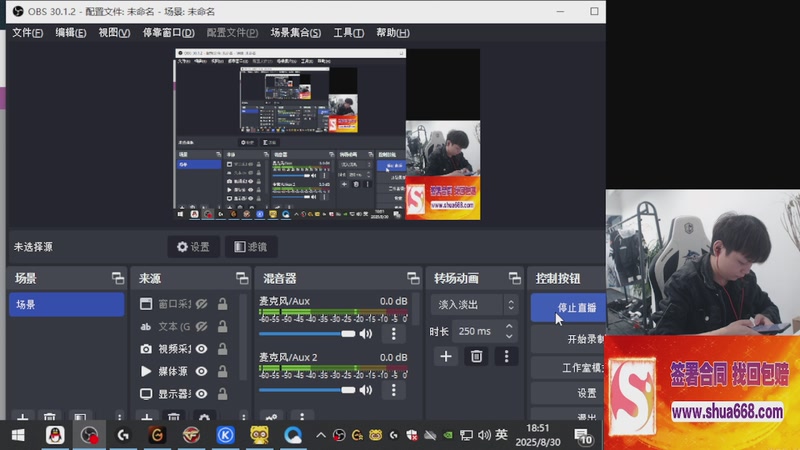Increase the transition duration stepper
This screenshot has height=450, width=800.
509,327
